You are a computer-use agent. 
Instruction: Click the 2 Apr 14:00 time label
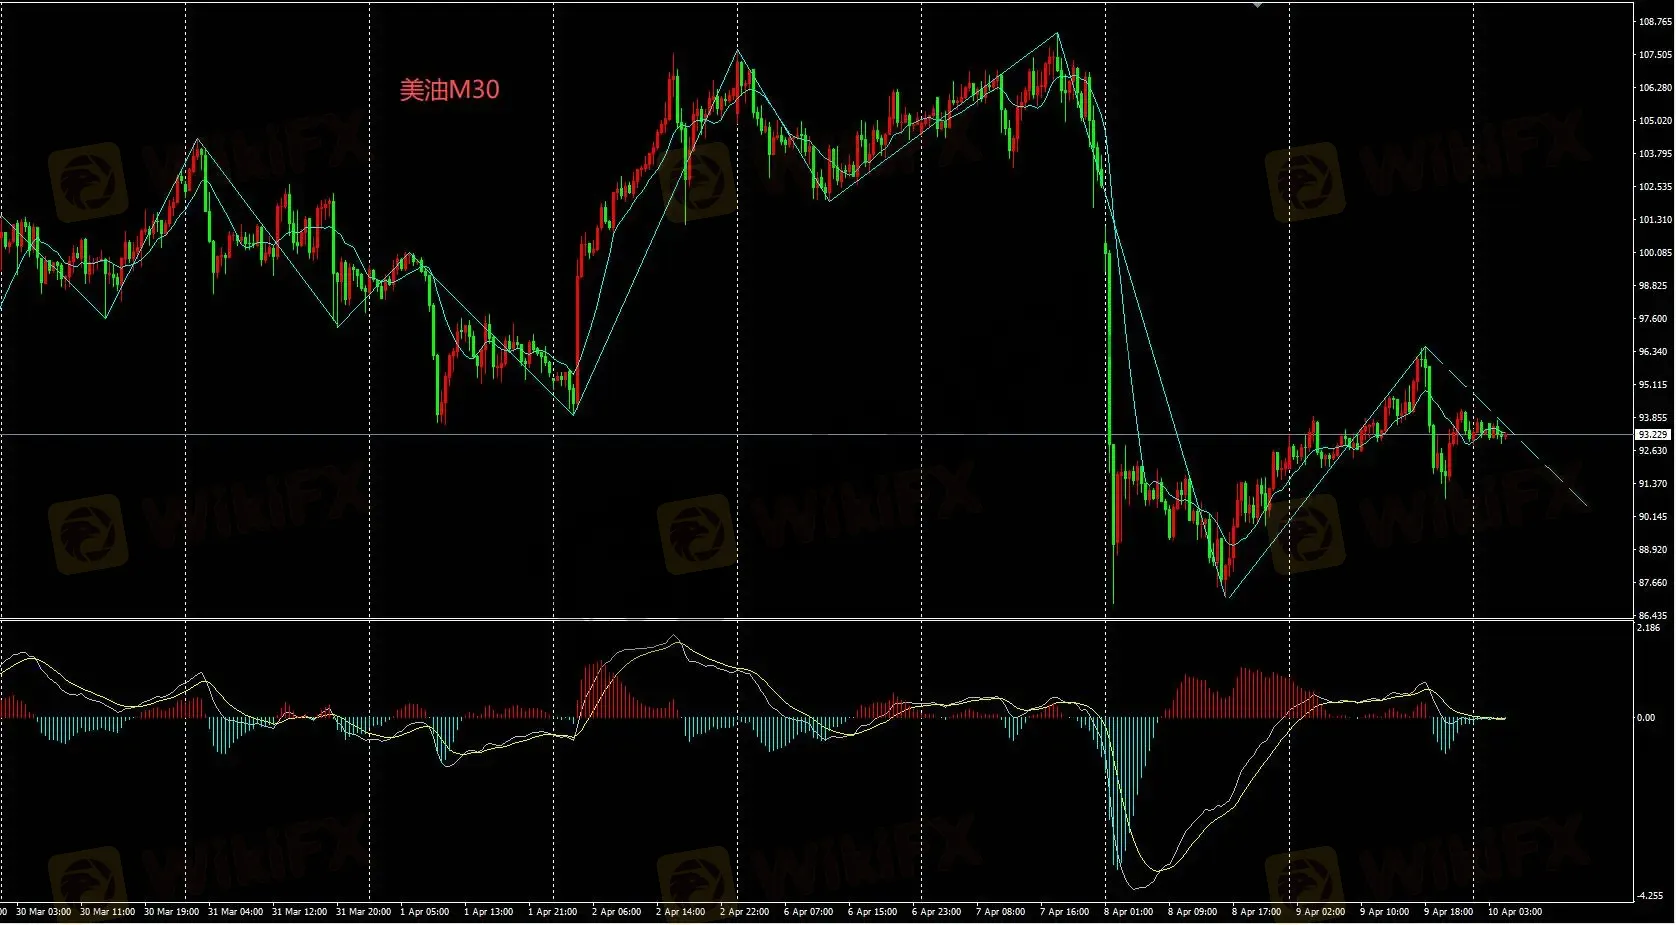tap(681, 912)
